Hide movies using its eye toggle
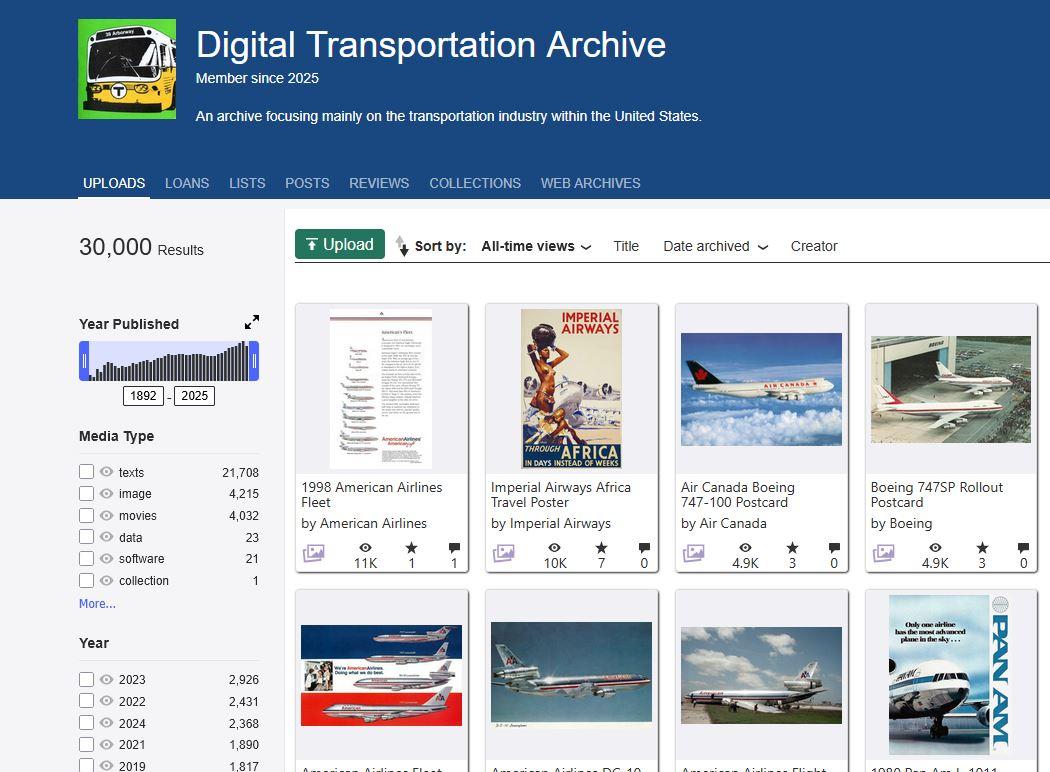The width and height of the screenshot is (1050, 772). (x=106, y=516)
